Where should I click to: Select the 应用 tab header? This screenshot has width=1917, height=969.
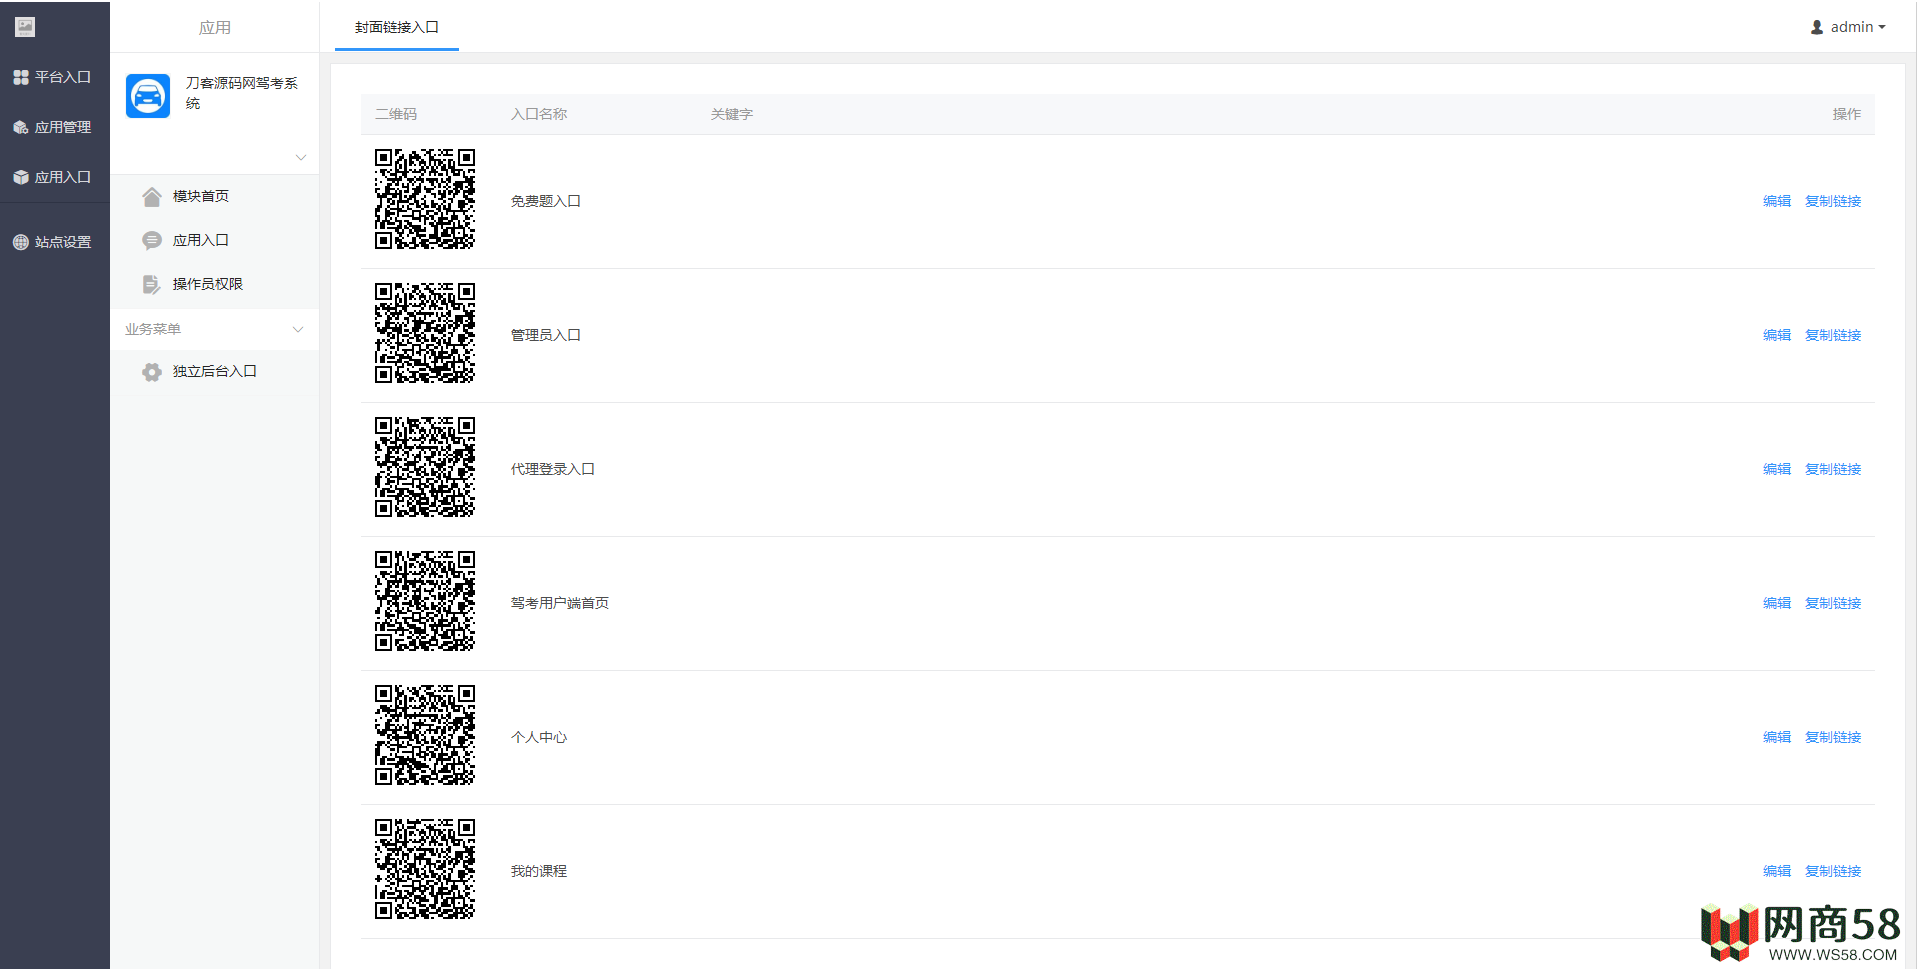point(215,27)
